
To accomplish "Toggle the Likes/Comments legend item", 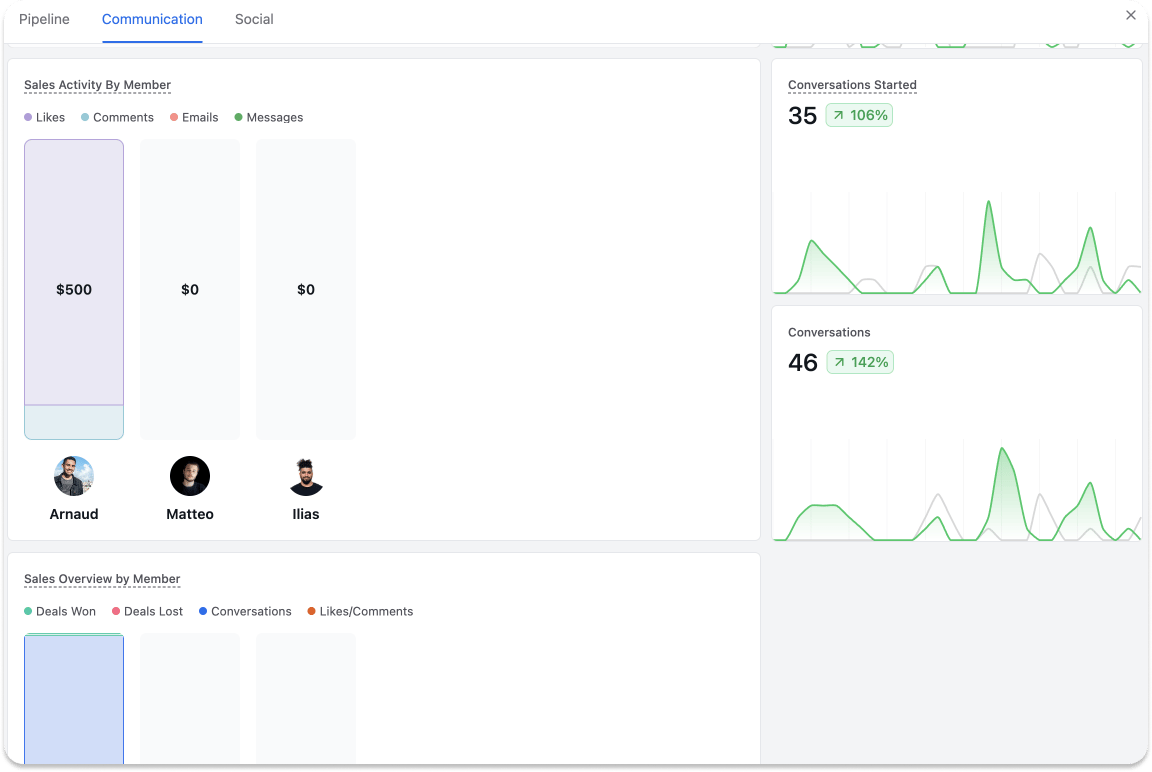I will tap(361, 611).
